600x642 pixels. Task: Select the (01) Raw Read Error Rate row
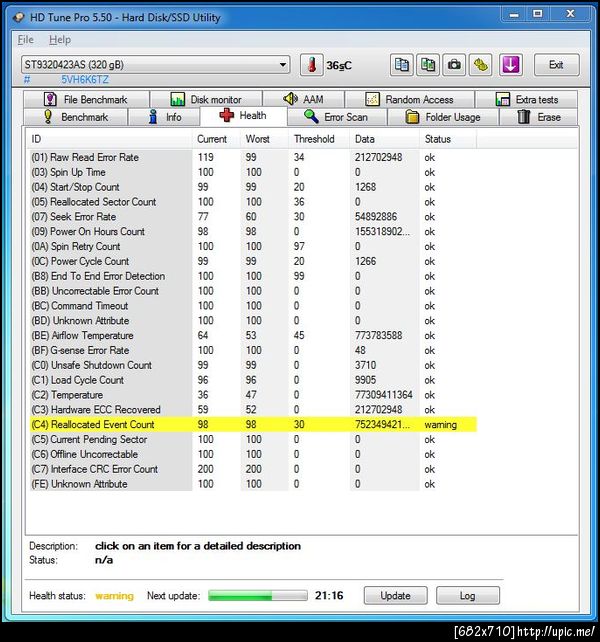253,157
